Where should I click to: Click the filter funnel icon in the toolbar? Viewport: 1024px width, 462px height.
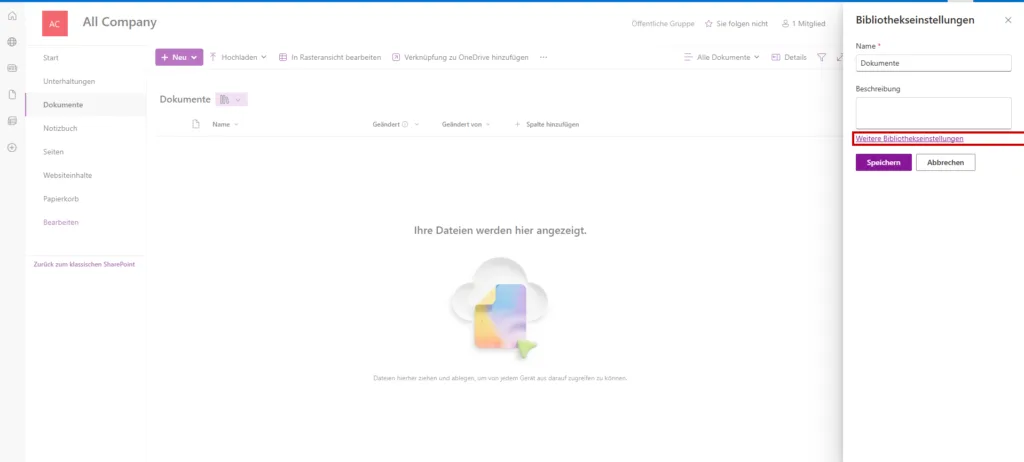821,57
